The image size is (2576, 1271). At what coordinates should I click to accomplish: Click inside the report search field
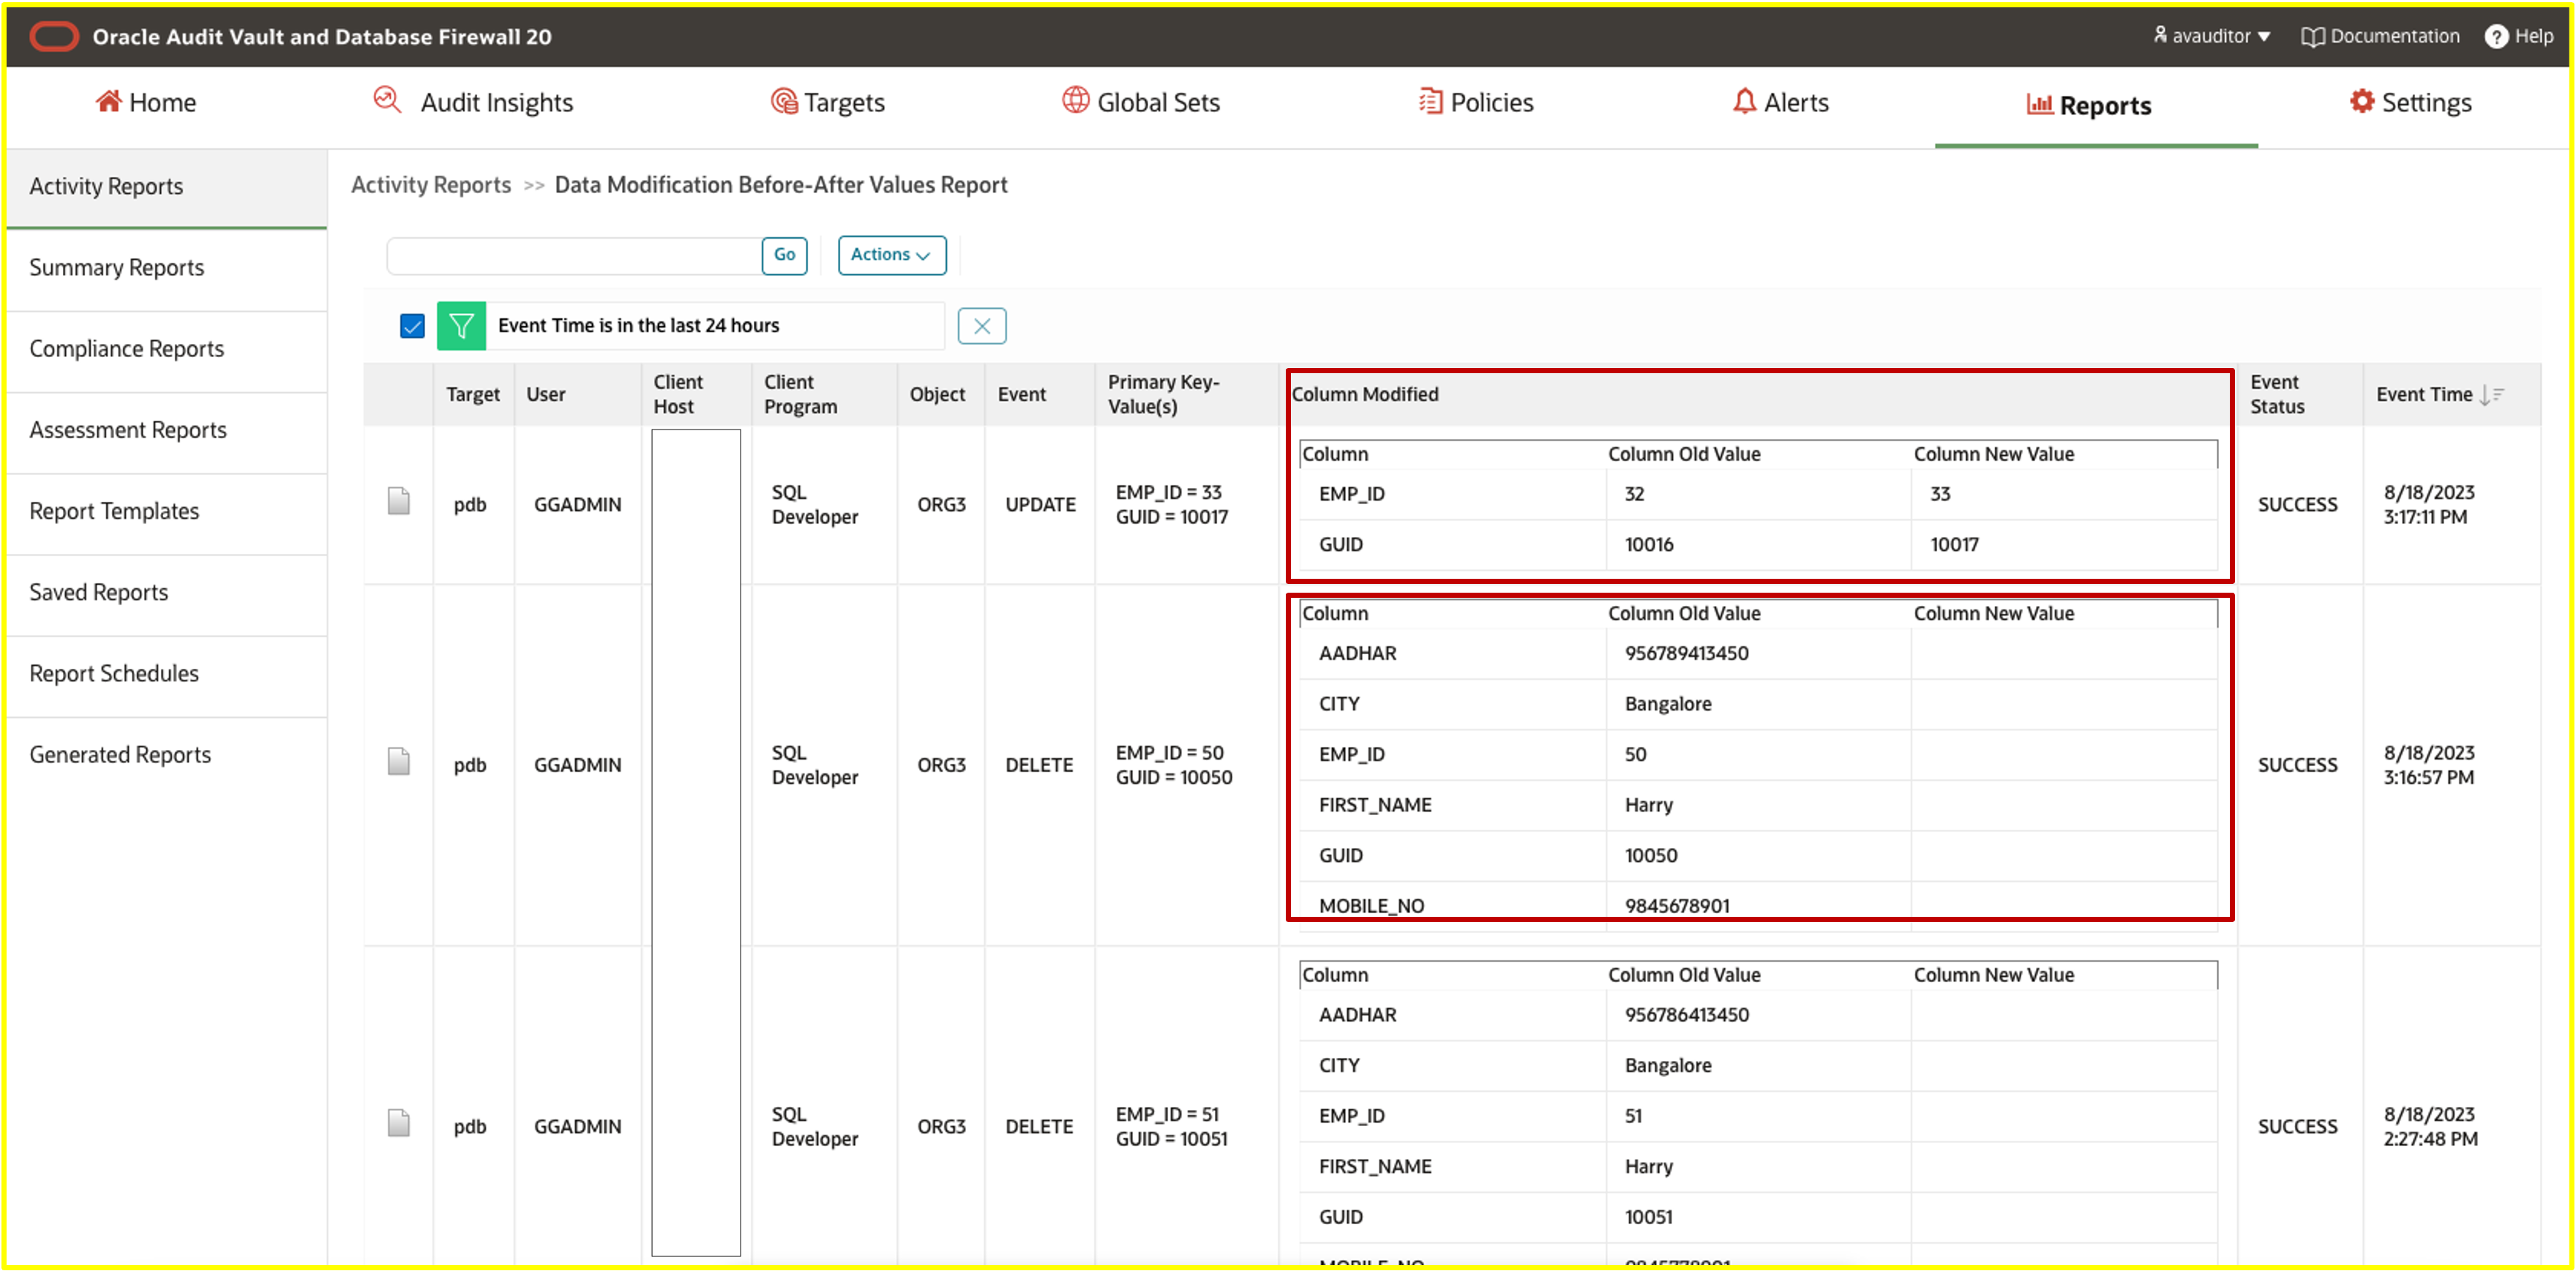[x=570, y=255]
